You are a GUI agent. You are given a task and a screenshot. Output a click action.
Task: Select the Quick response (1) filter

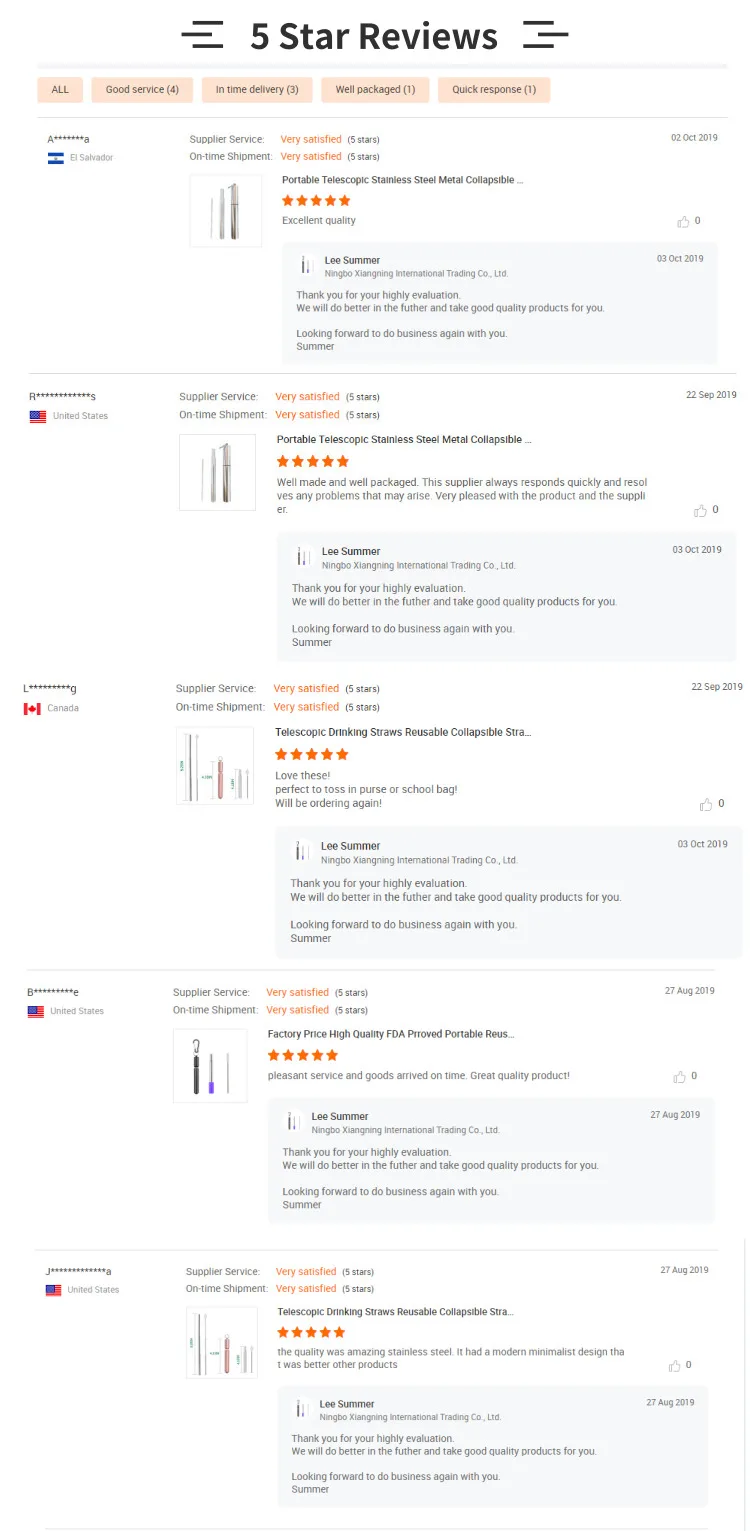pyautogui.click(x=494, y=90)
